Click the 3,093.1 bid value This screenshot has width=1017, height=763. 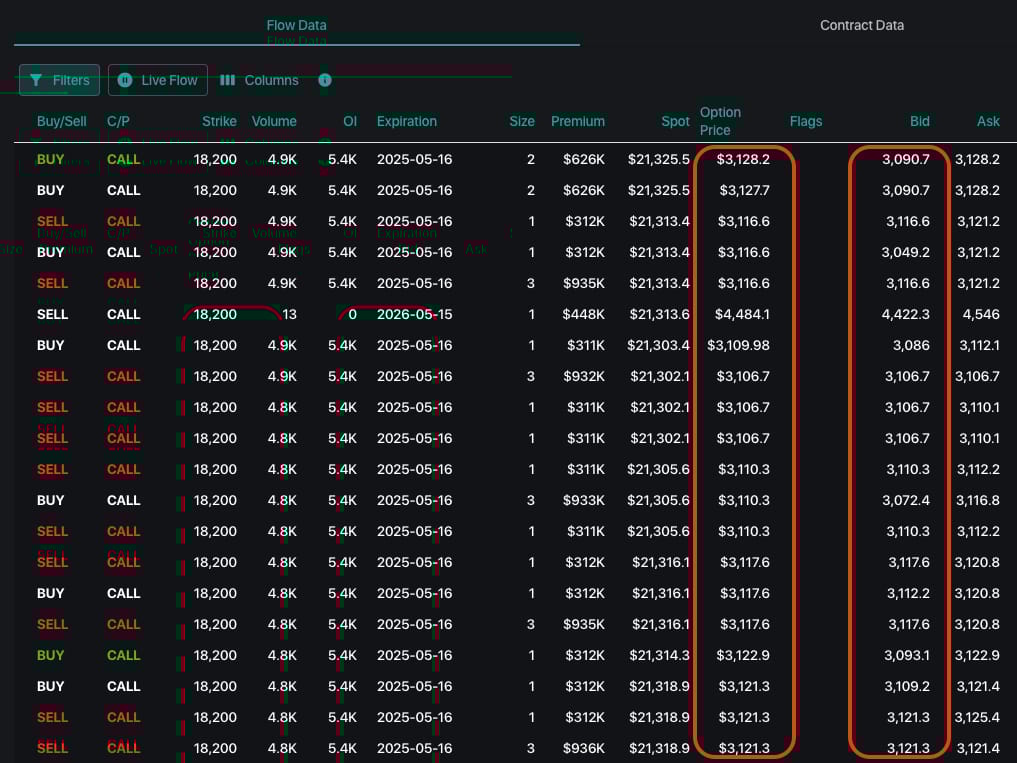pos(907,655)
